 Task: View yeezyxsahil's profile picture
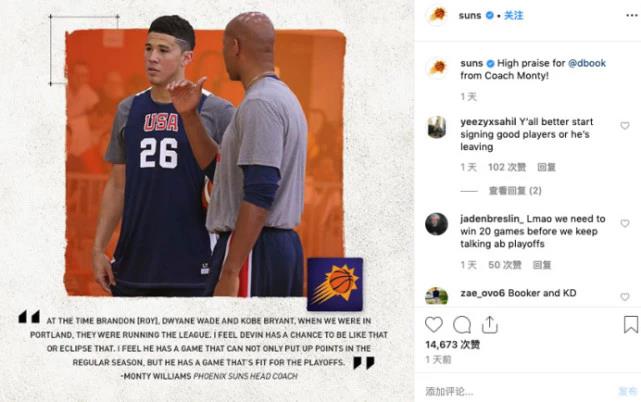point(437,127)
